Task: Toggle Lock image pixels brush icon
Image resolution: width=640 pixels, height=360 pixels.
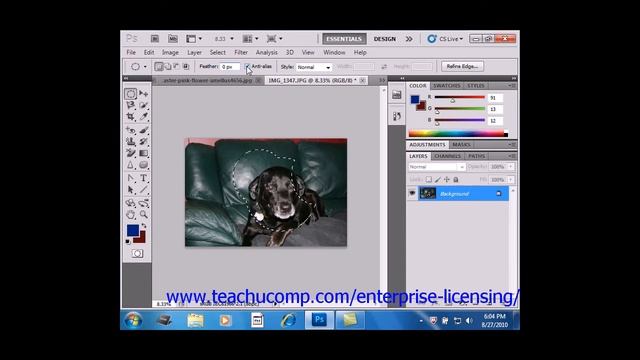Action: 438,180
